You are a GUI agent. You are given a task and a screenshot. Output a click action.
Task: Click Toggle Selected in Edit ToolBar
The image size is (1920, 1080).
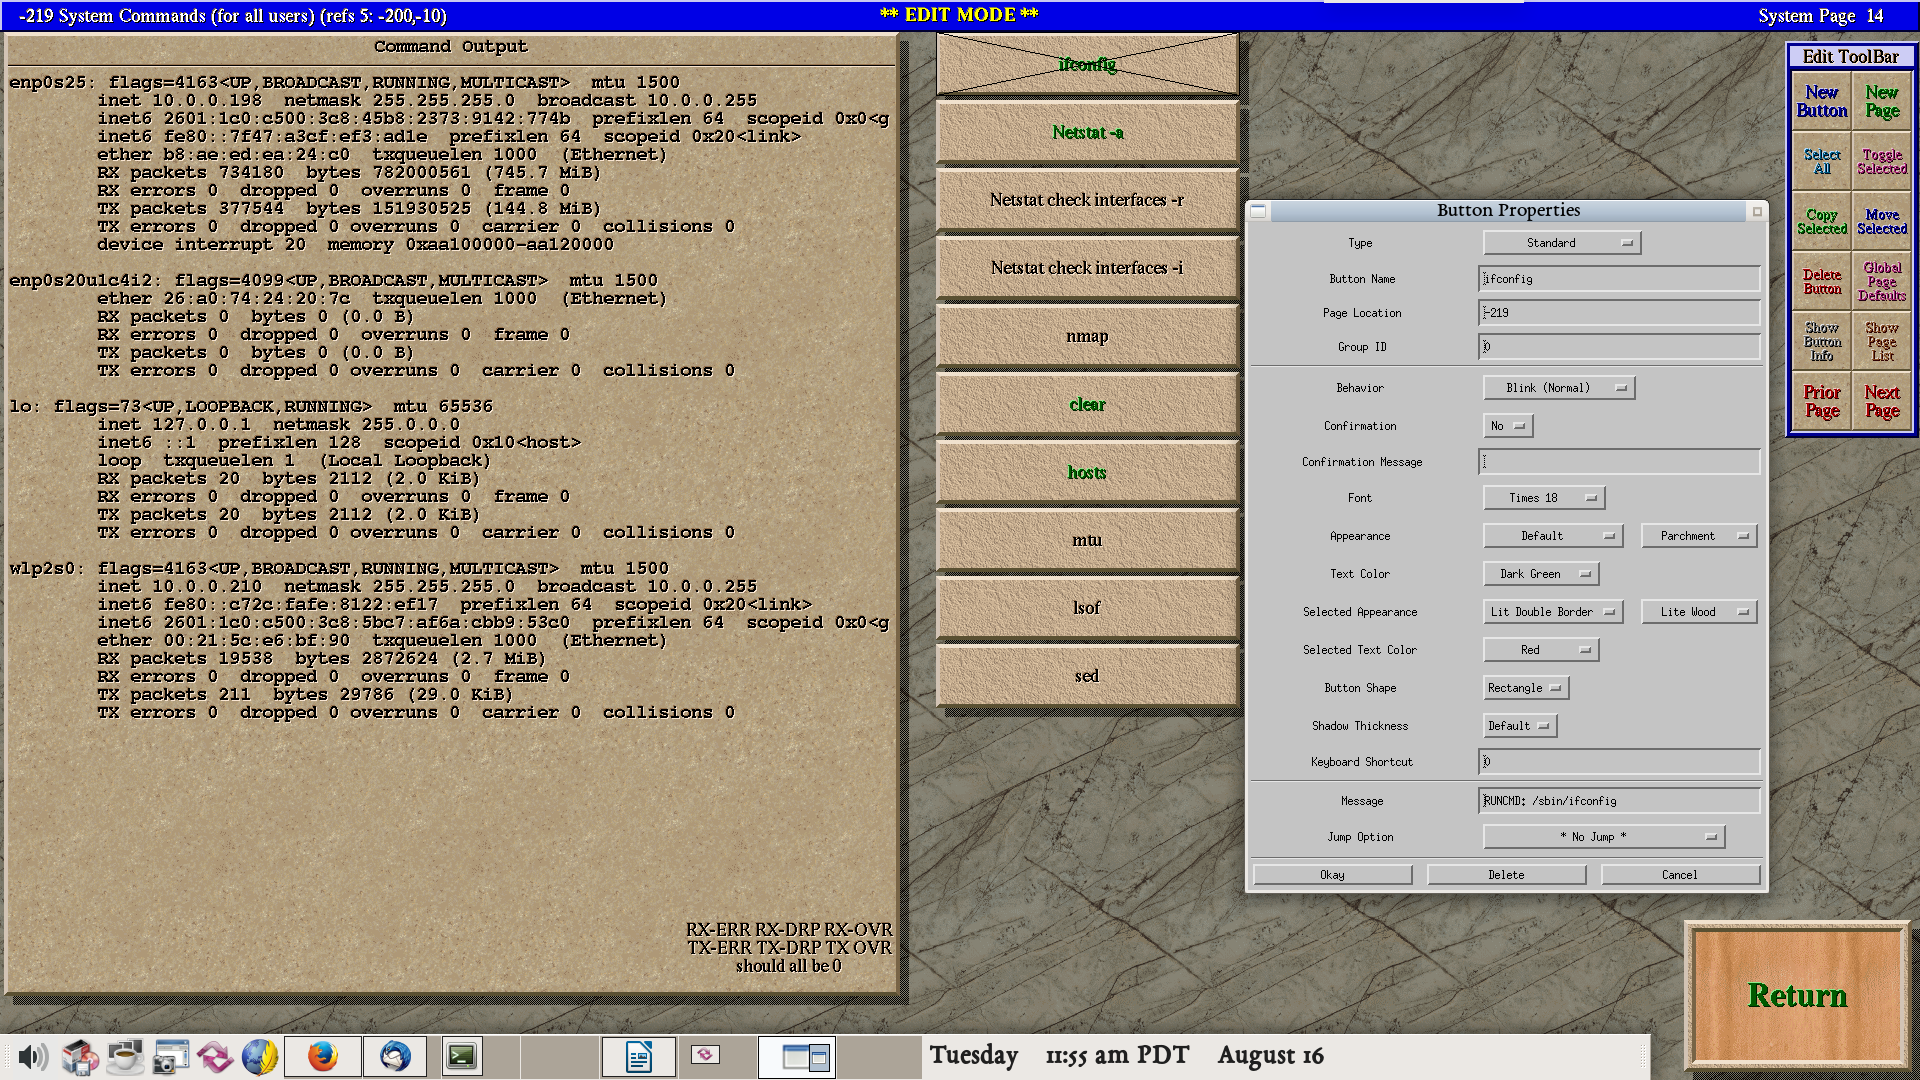tap(1881, 162)
